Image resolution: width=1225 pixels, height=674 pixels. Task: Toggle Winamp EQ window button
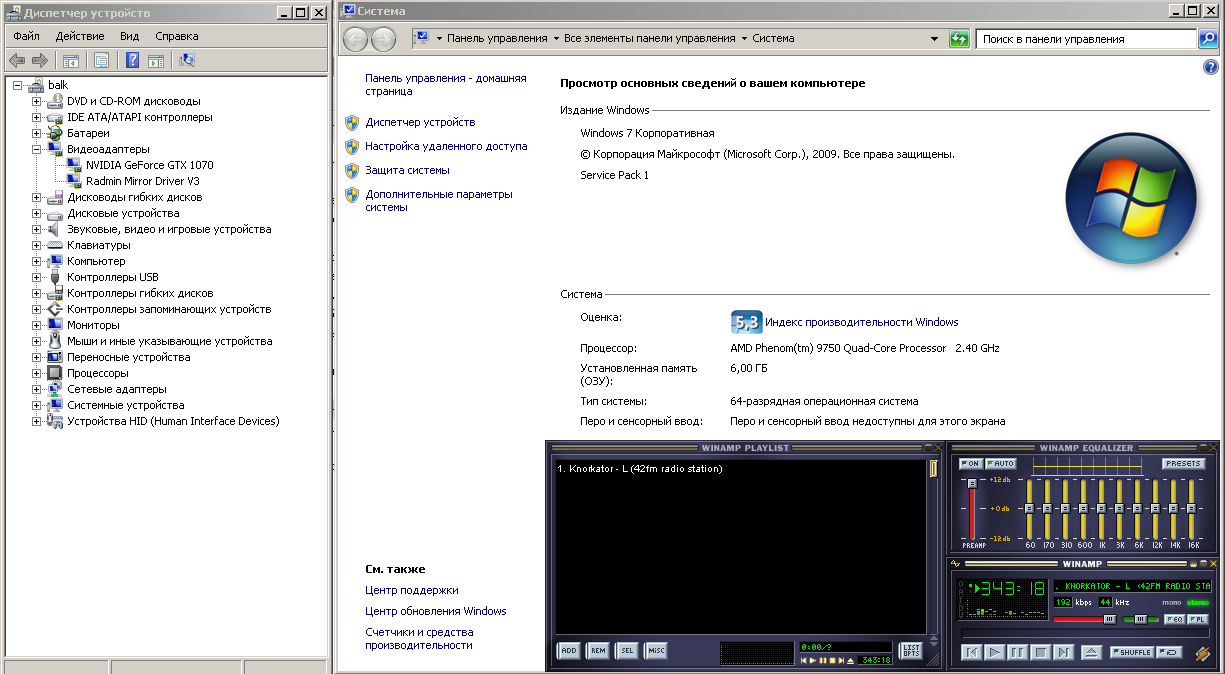point(1174,619)
